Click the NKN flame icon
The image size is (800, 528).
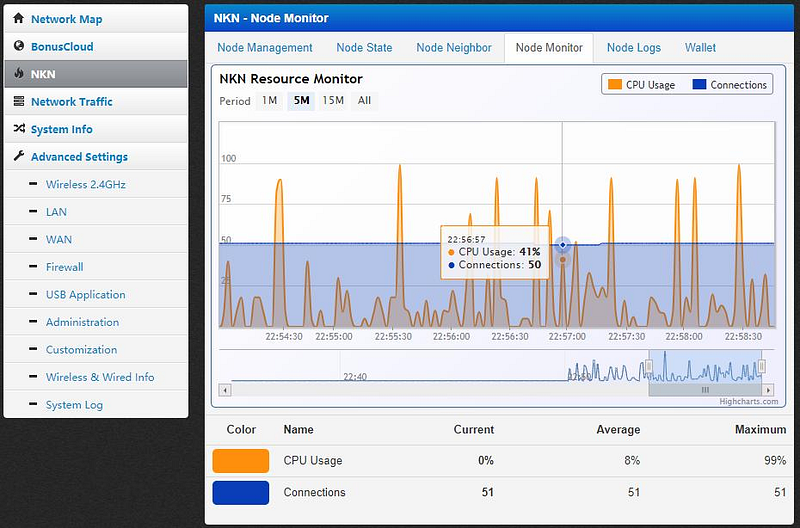(19, 73)
